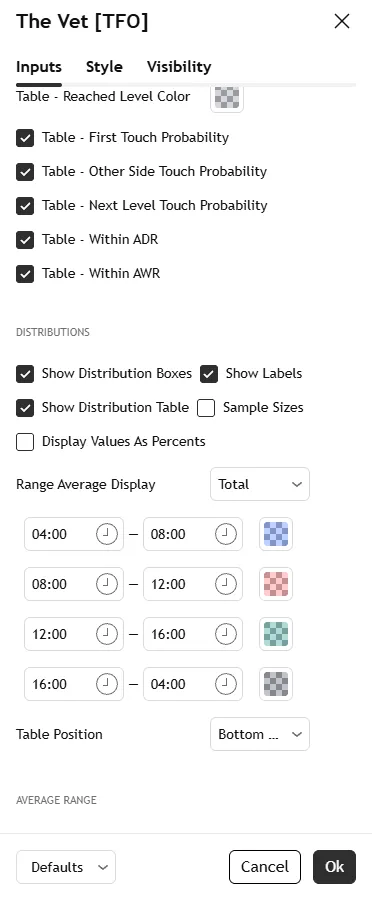Expand the Defaults dropdown
The height and width of the screenshot is (899, 372).
point(66,867)
